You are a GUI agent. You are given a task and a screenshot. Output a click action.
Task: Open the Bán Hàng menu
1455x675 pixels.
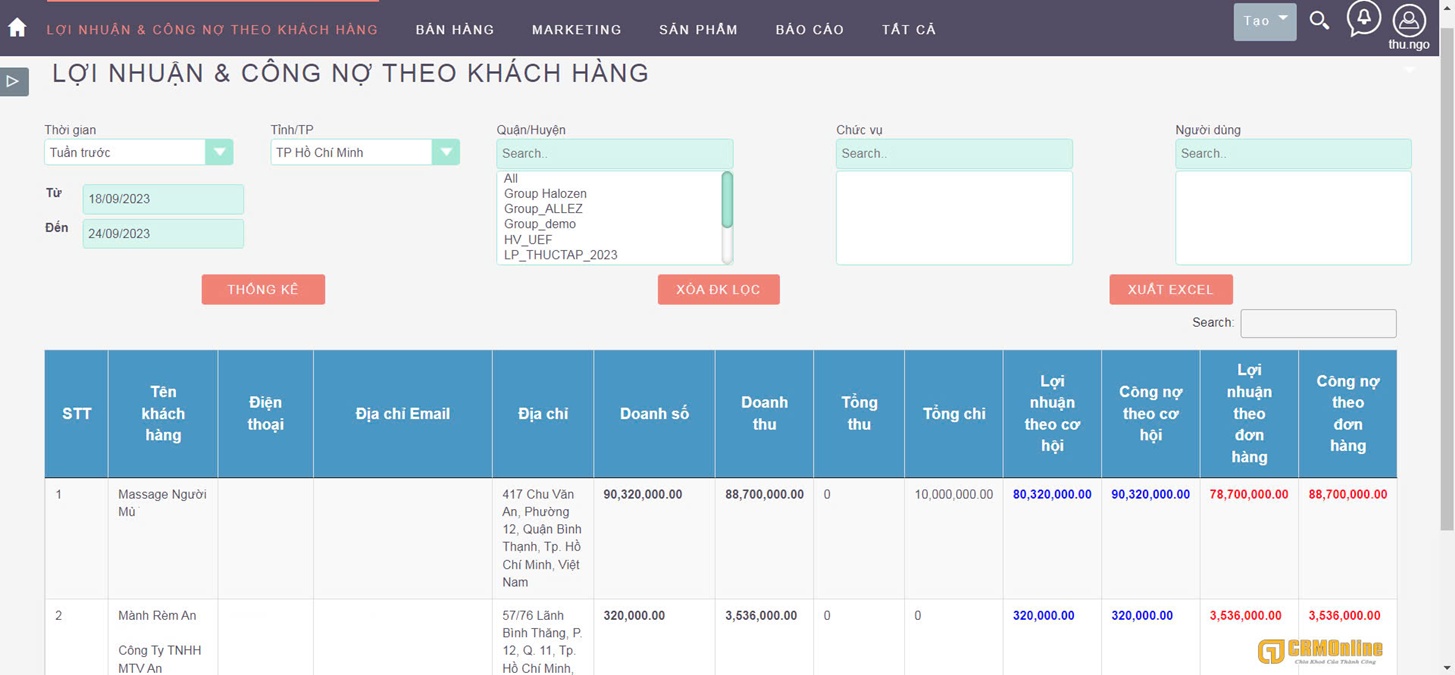tap(455, 30)
